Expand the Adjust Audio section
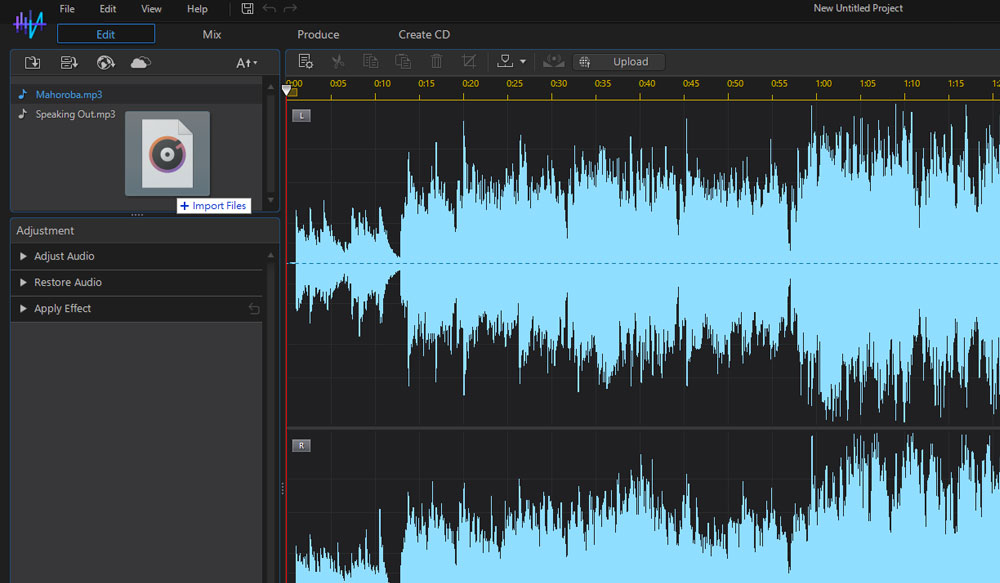The height and width of the screenshot is (583, 1000). [65, 256]
